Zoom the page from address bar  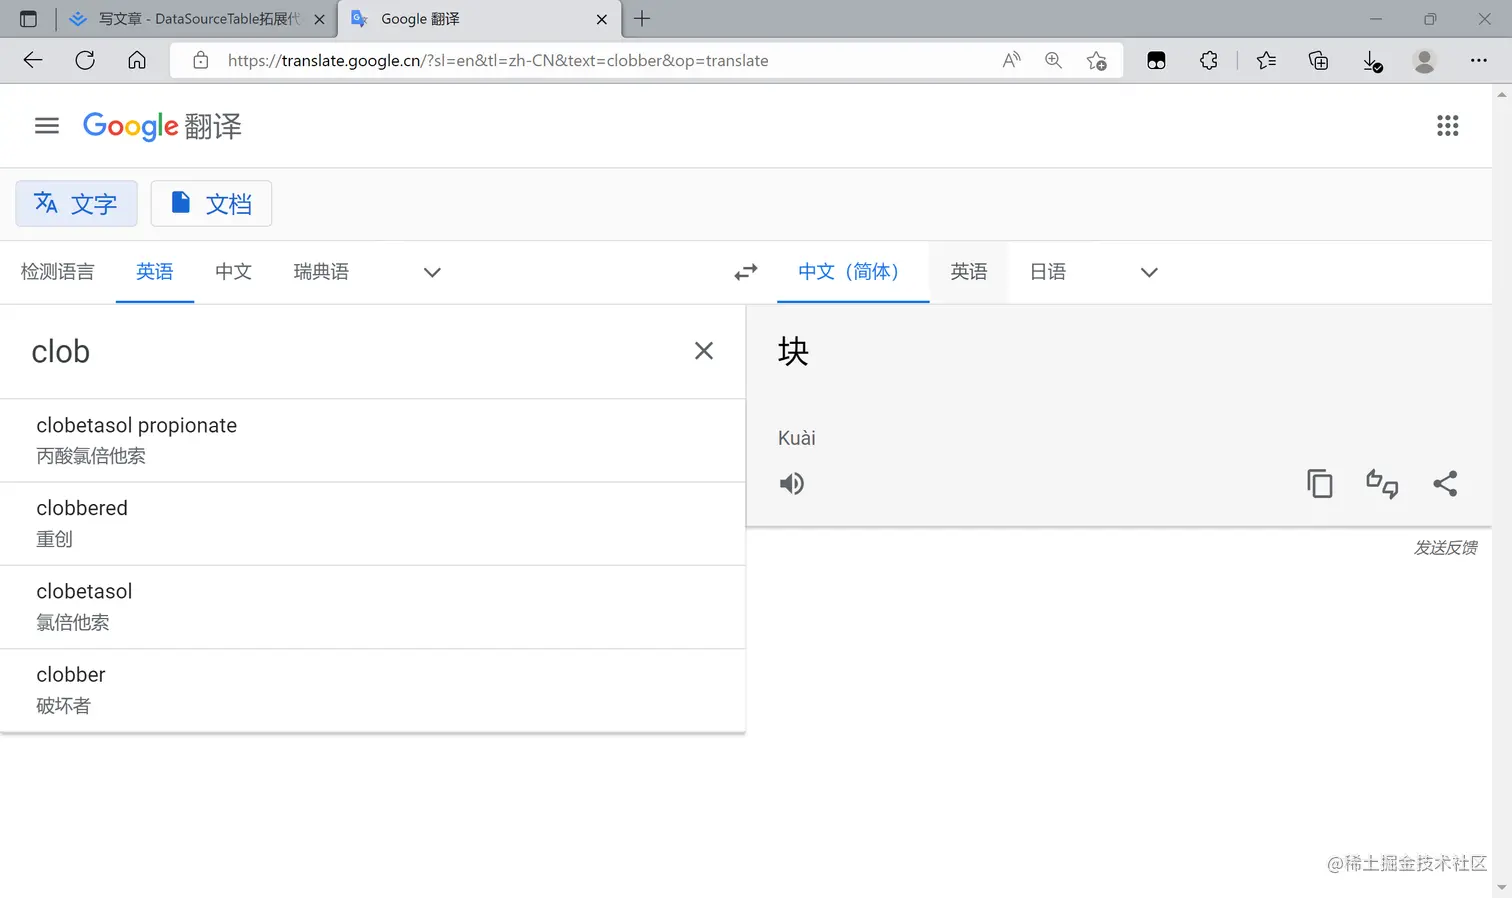click(1053, 60)
